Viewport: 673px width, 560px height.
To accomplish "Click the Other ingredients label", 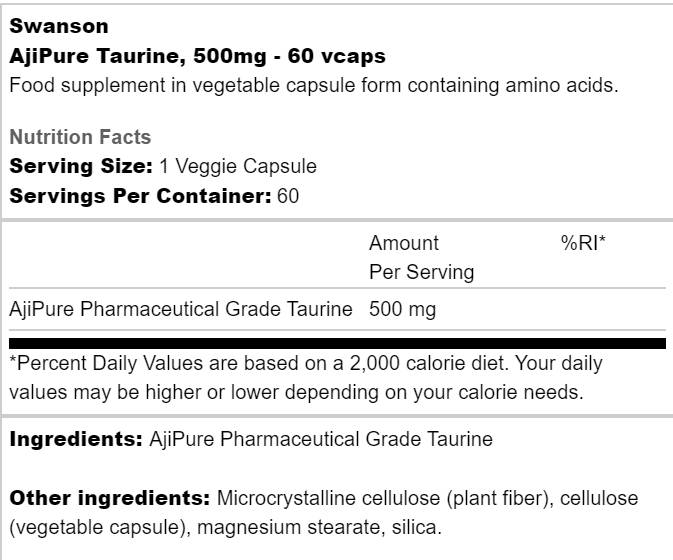I will coord(110,498).
